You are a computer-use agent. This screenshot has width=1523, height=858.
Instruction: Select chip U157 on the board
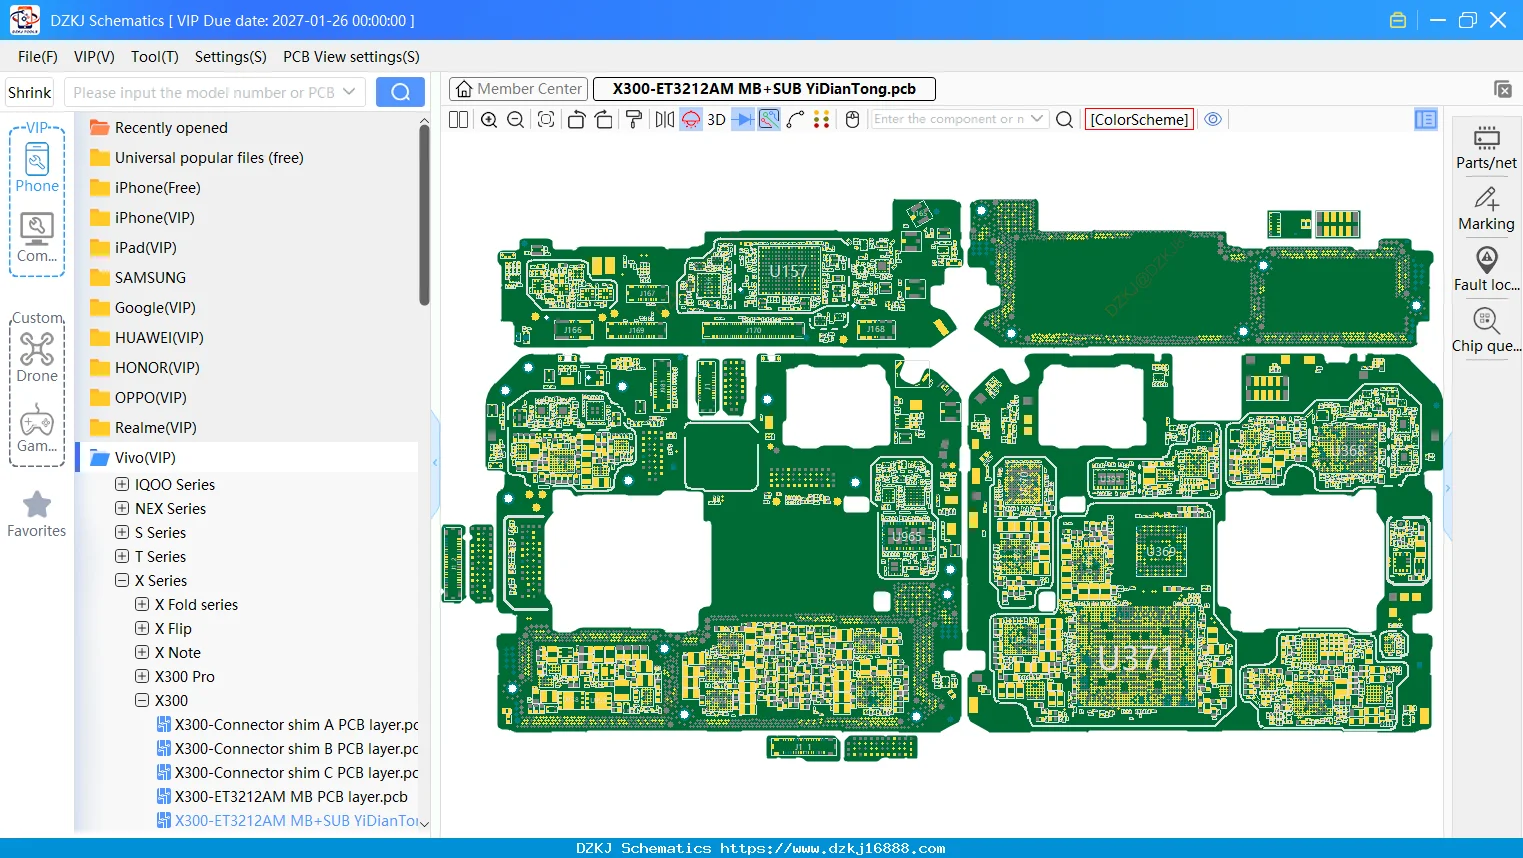787,271
